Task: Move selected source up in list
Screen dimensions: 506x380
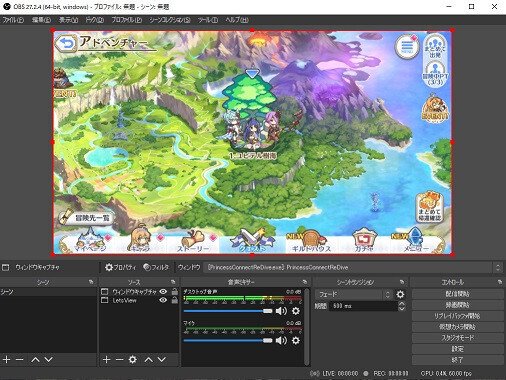Action: coord(149,360)
